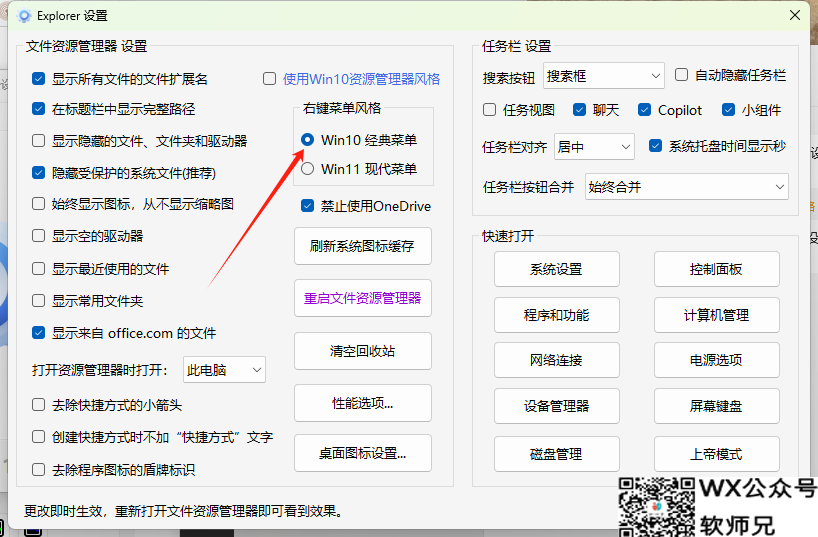Toggle the Copilot checkbox

coord(644,110)
